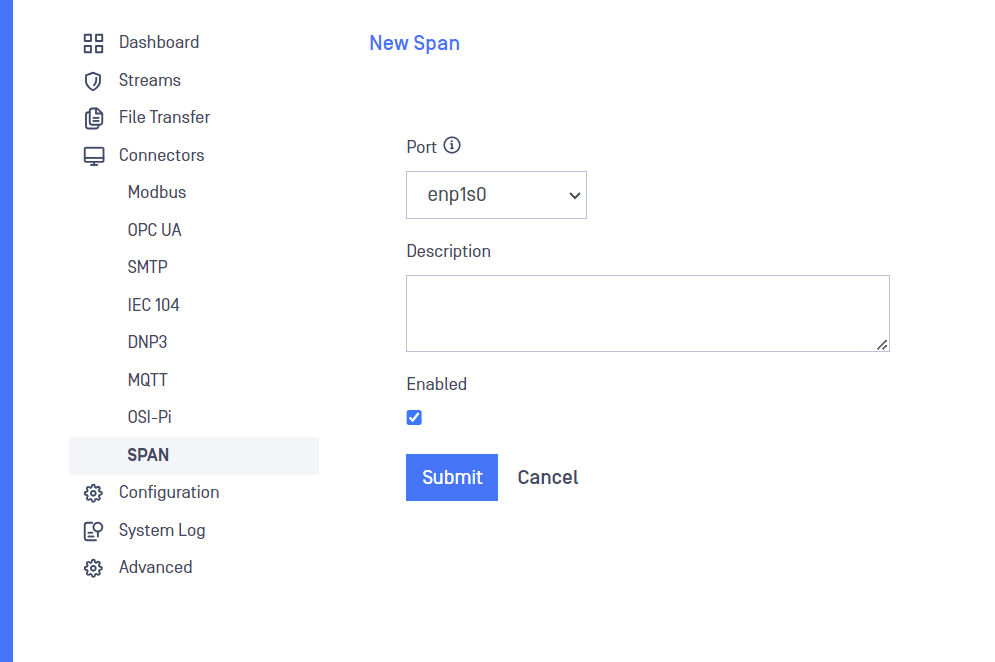Viewport: 995px width, 662px height.
Task: Click the System Log icon
Action: pyautogui.click(x=93, y=531)
